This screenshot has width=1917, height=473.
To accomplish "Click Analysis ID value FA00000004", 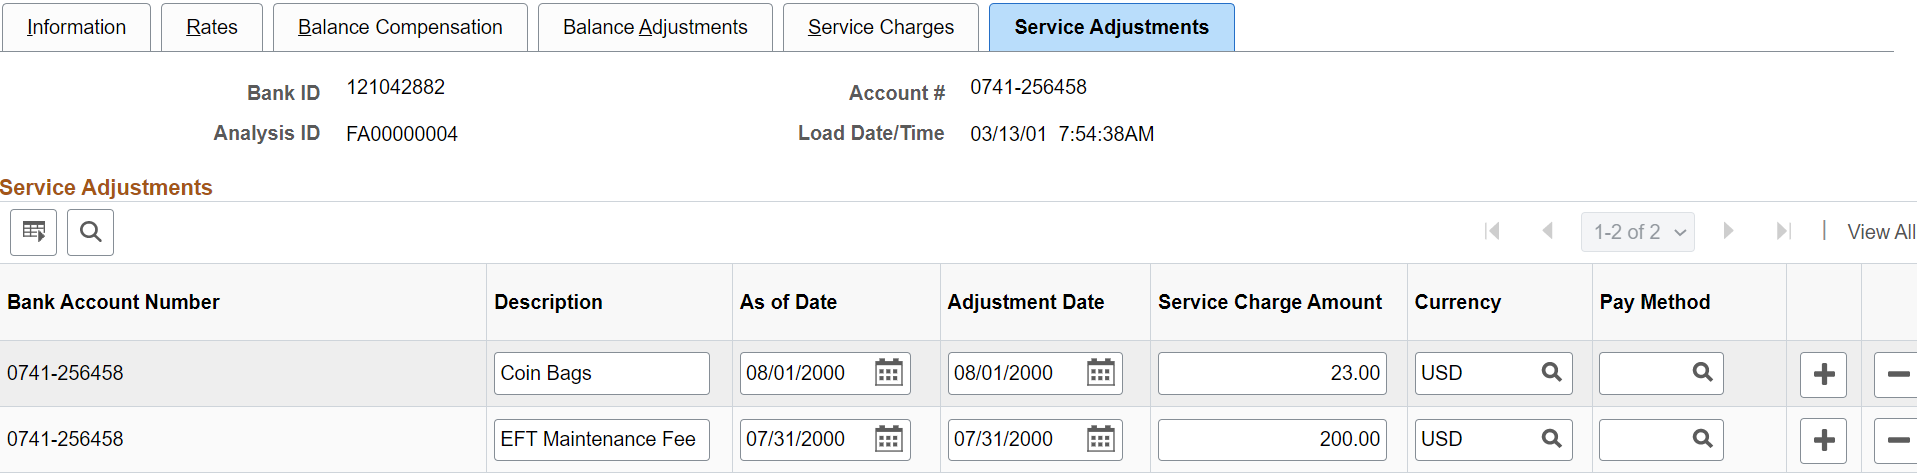I will coord(402,134).
